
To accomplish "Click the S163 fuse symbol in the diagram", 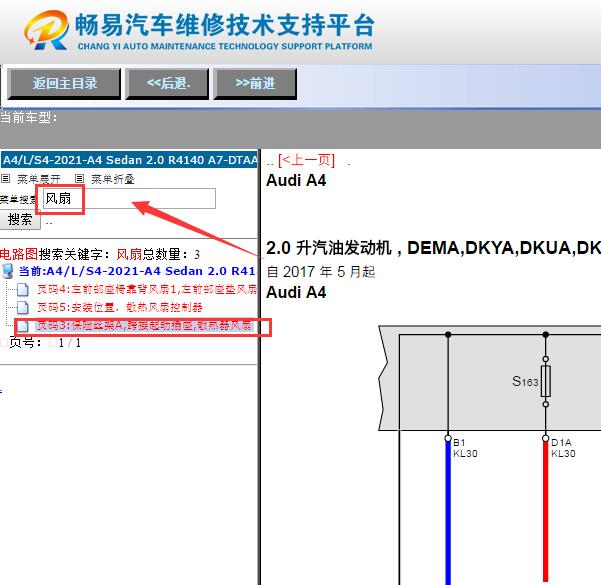I will pyautogui.click(x=545, y=381).
